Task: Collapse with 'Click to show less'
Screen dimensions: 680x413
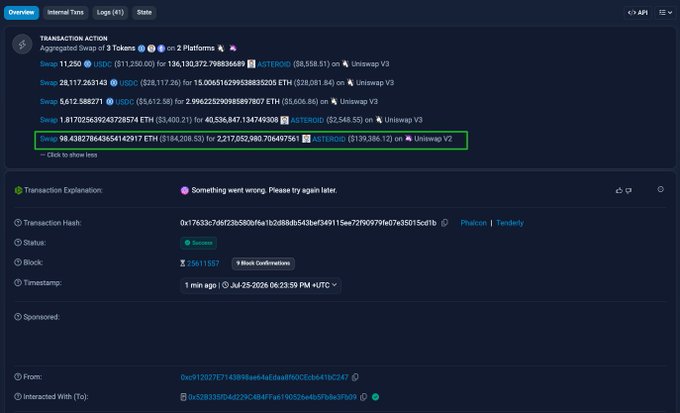Action: click(69, 155)
